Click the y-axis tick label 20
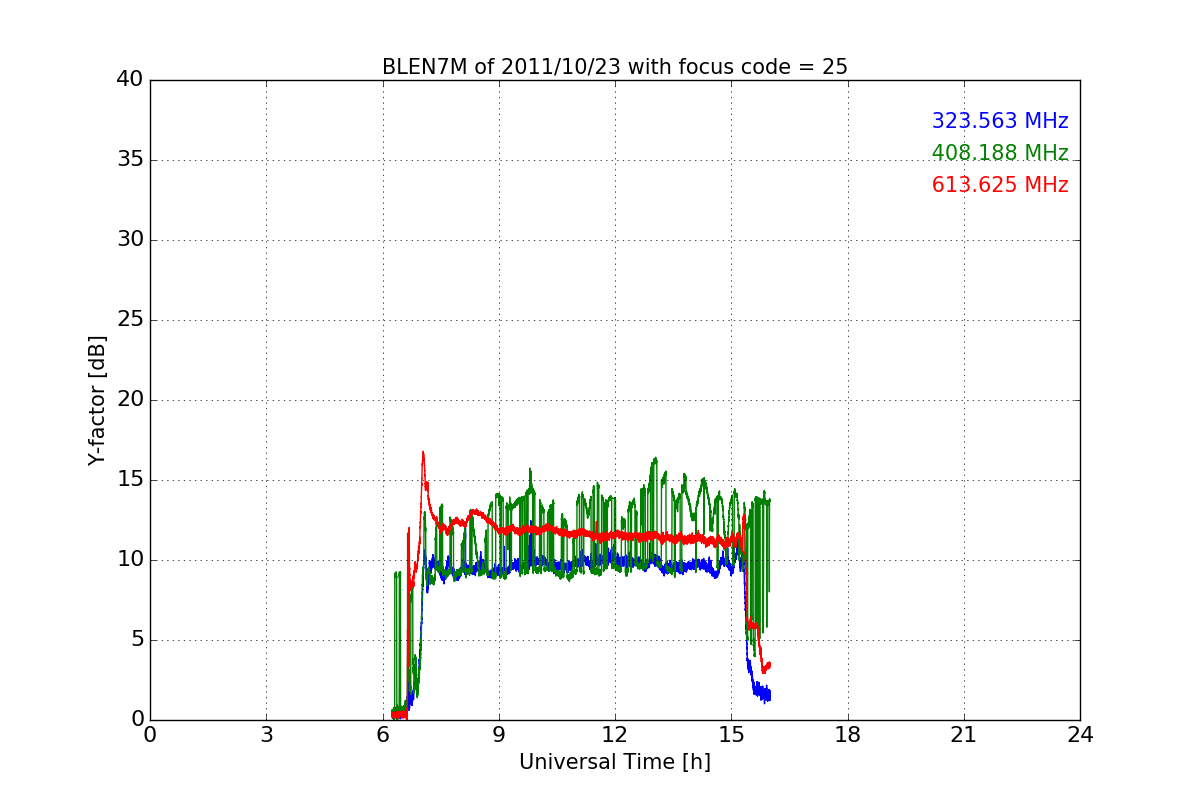 tap(130, 400)
